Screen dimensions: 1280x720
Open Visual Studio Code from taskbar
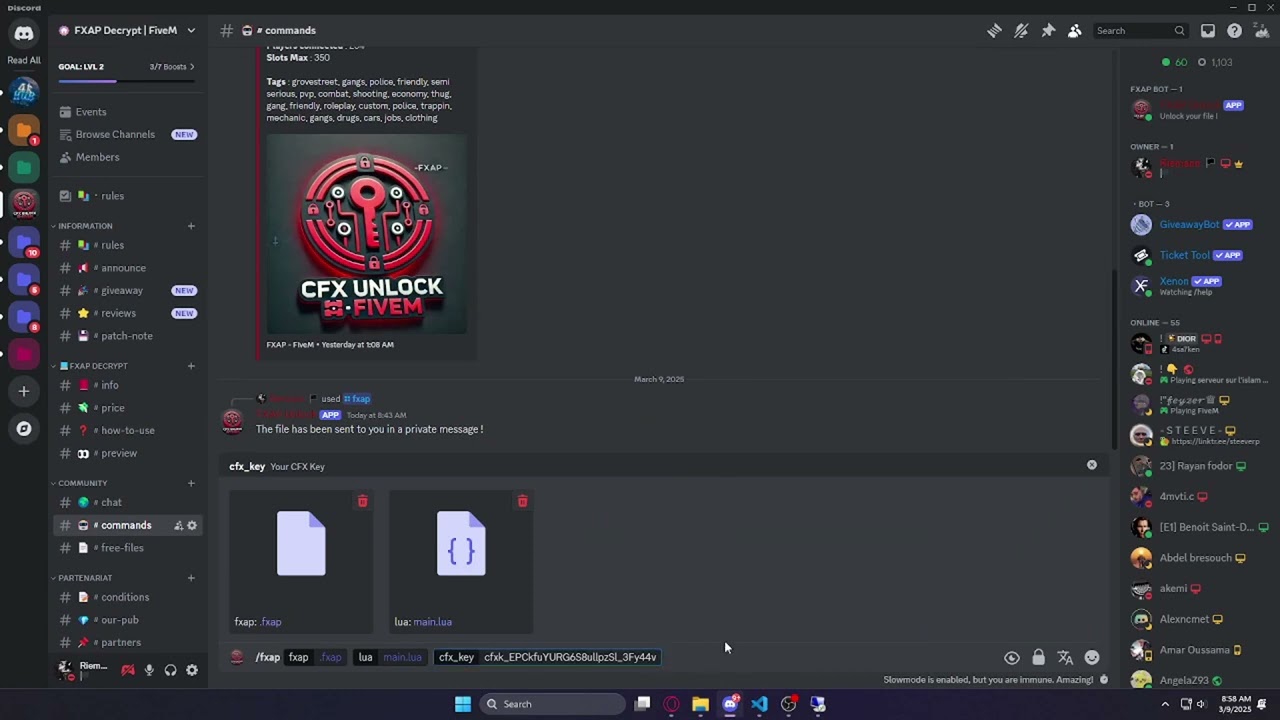coord(759,704)
